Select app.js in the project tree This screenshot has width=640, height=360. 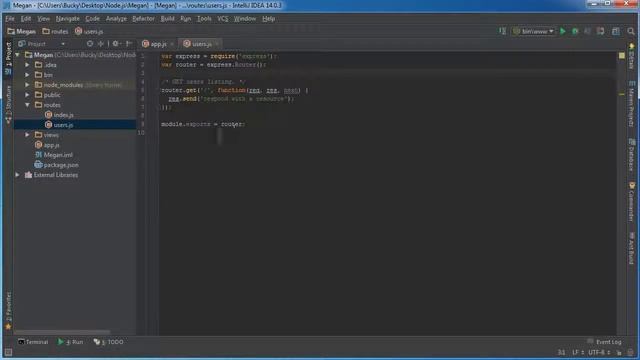(x=47, y=145)
